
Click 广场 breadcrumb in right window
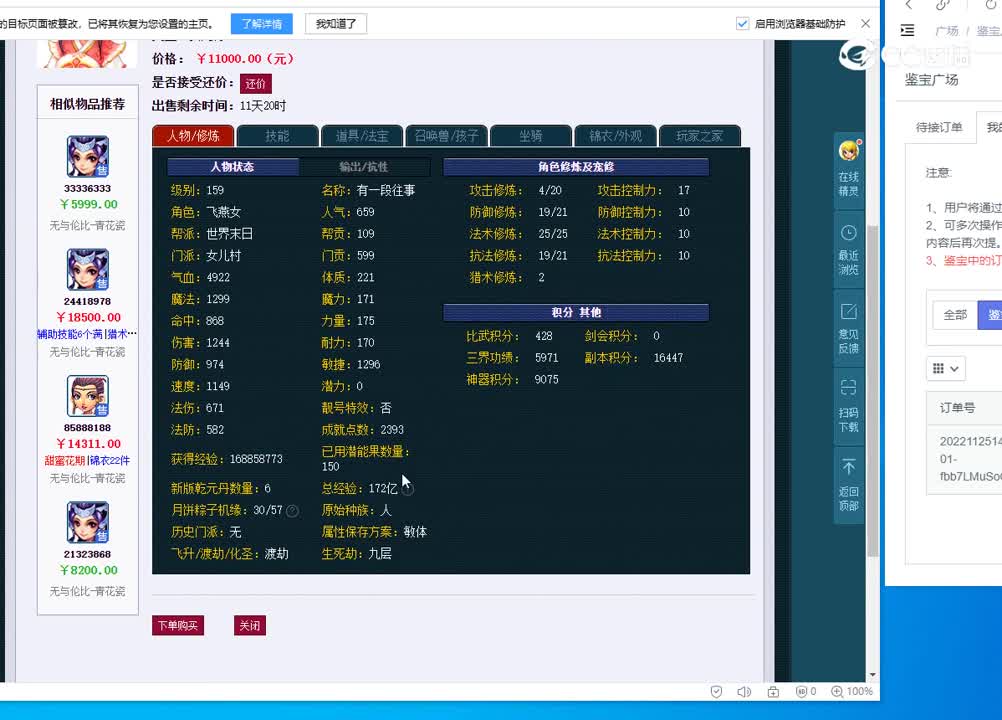pyautogui.click(x=946, y=31)
